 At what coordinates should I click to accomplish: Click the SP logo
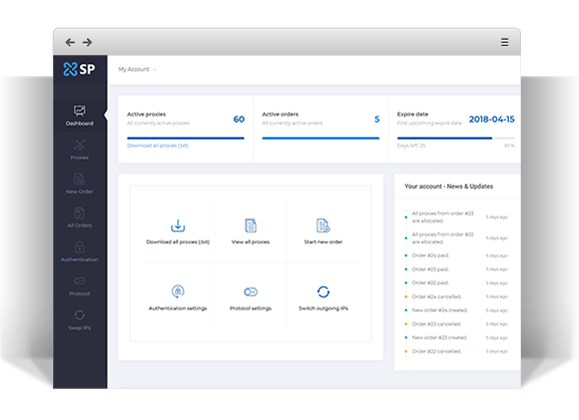79,69
